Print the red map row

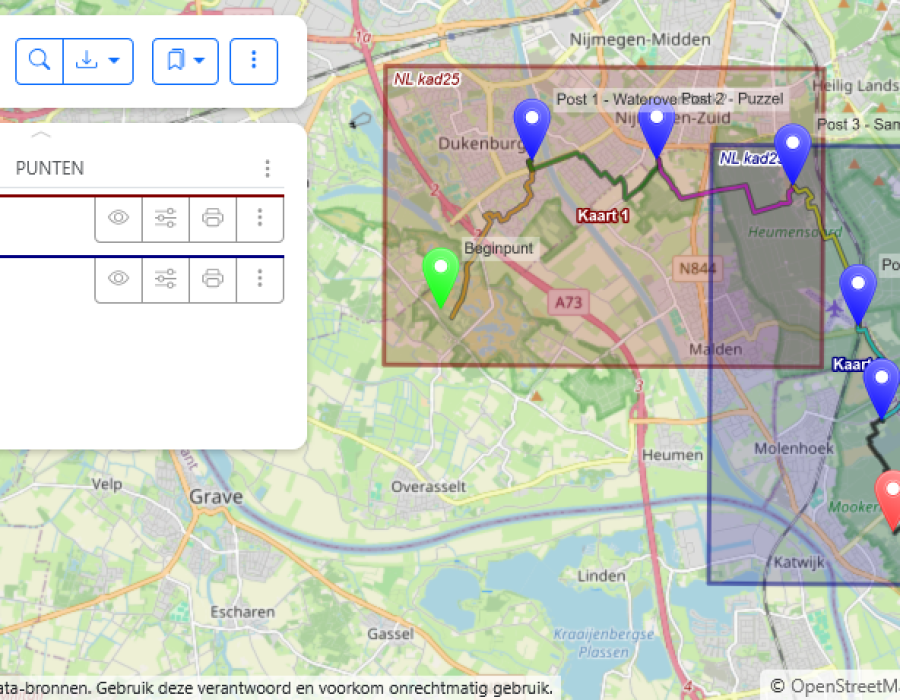coord(212,218)
